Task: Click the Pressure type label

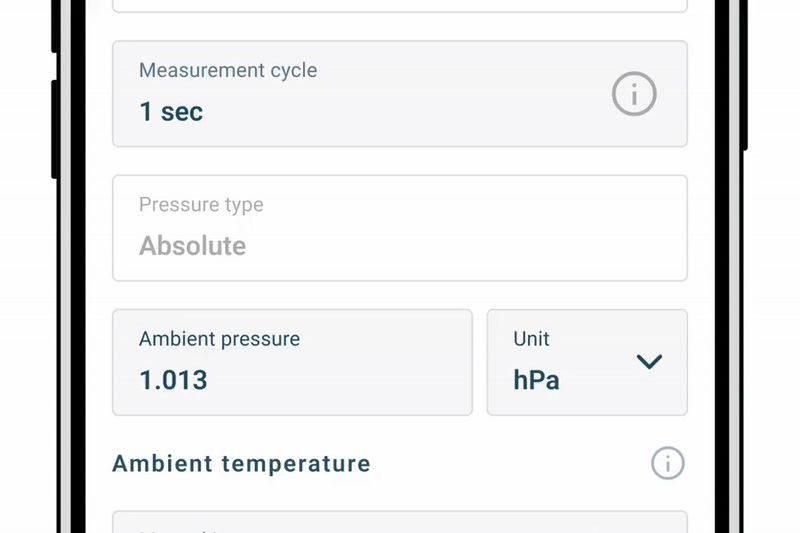Action: [201, 205]
